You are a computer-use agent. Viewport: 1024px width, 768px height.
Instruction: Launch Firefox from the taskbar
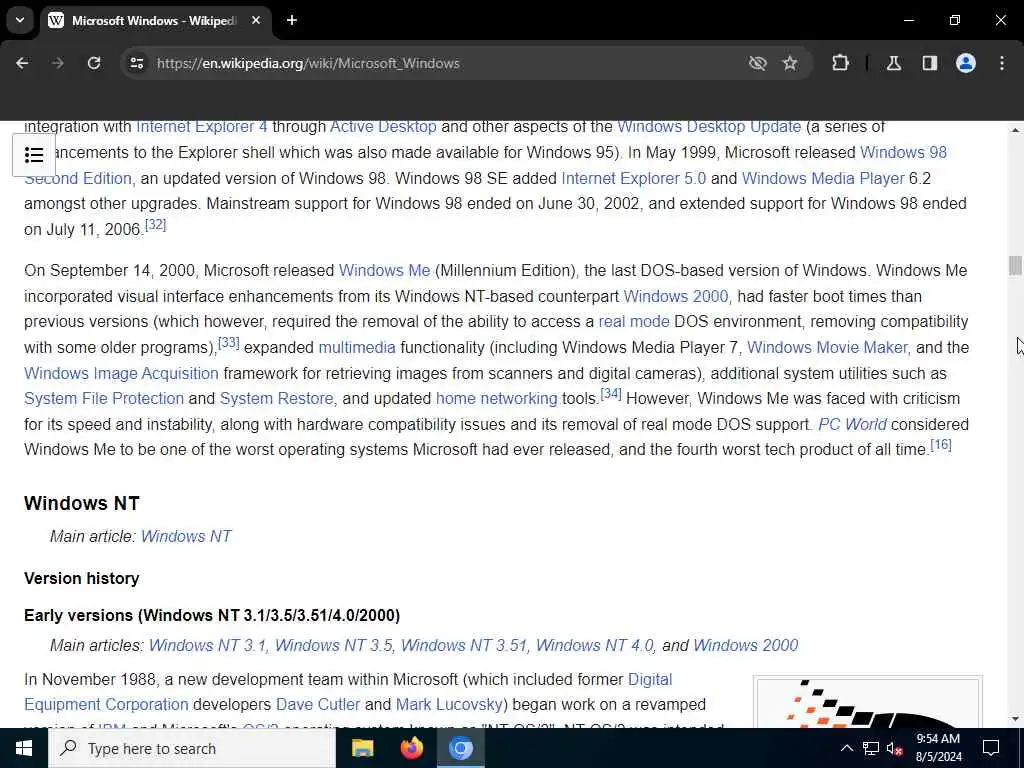[411, 748]
